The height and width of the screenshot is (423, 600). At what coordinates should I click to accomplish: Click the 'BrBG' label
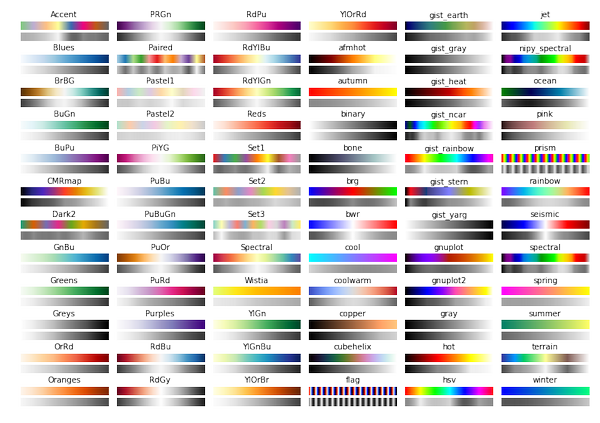(64, 81)
